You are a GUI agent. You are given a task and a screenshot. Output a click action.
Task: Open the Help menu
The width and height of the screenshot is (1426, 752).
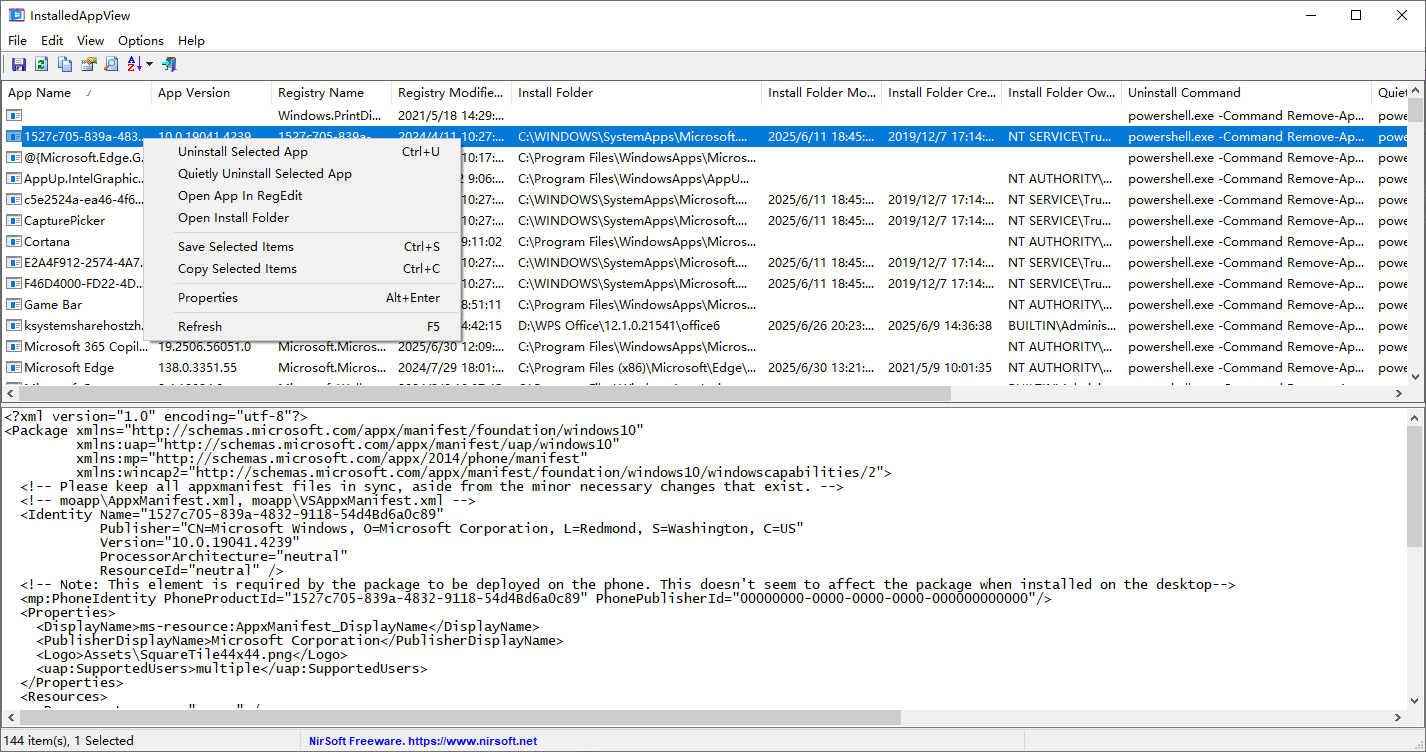coord(191,40)
